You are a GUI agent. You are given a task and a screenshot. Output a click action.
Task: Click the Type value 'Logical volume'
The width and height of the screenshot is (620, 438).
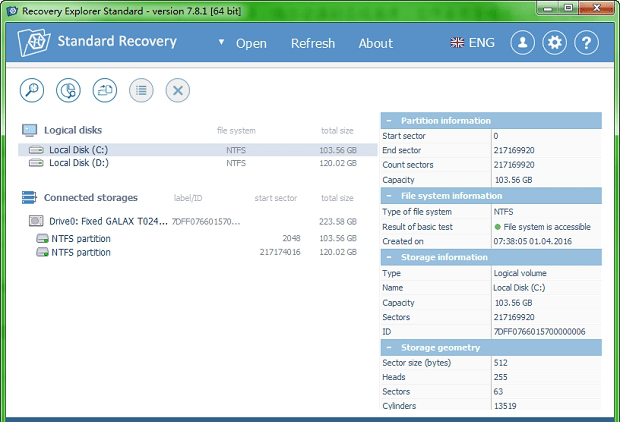point(520,273)
